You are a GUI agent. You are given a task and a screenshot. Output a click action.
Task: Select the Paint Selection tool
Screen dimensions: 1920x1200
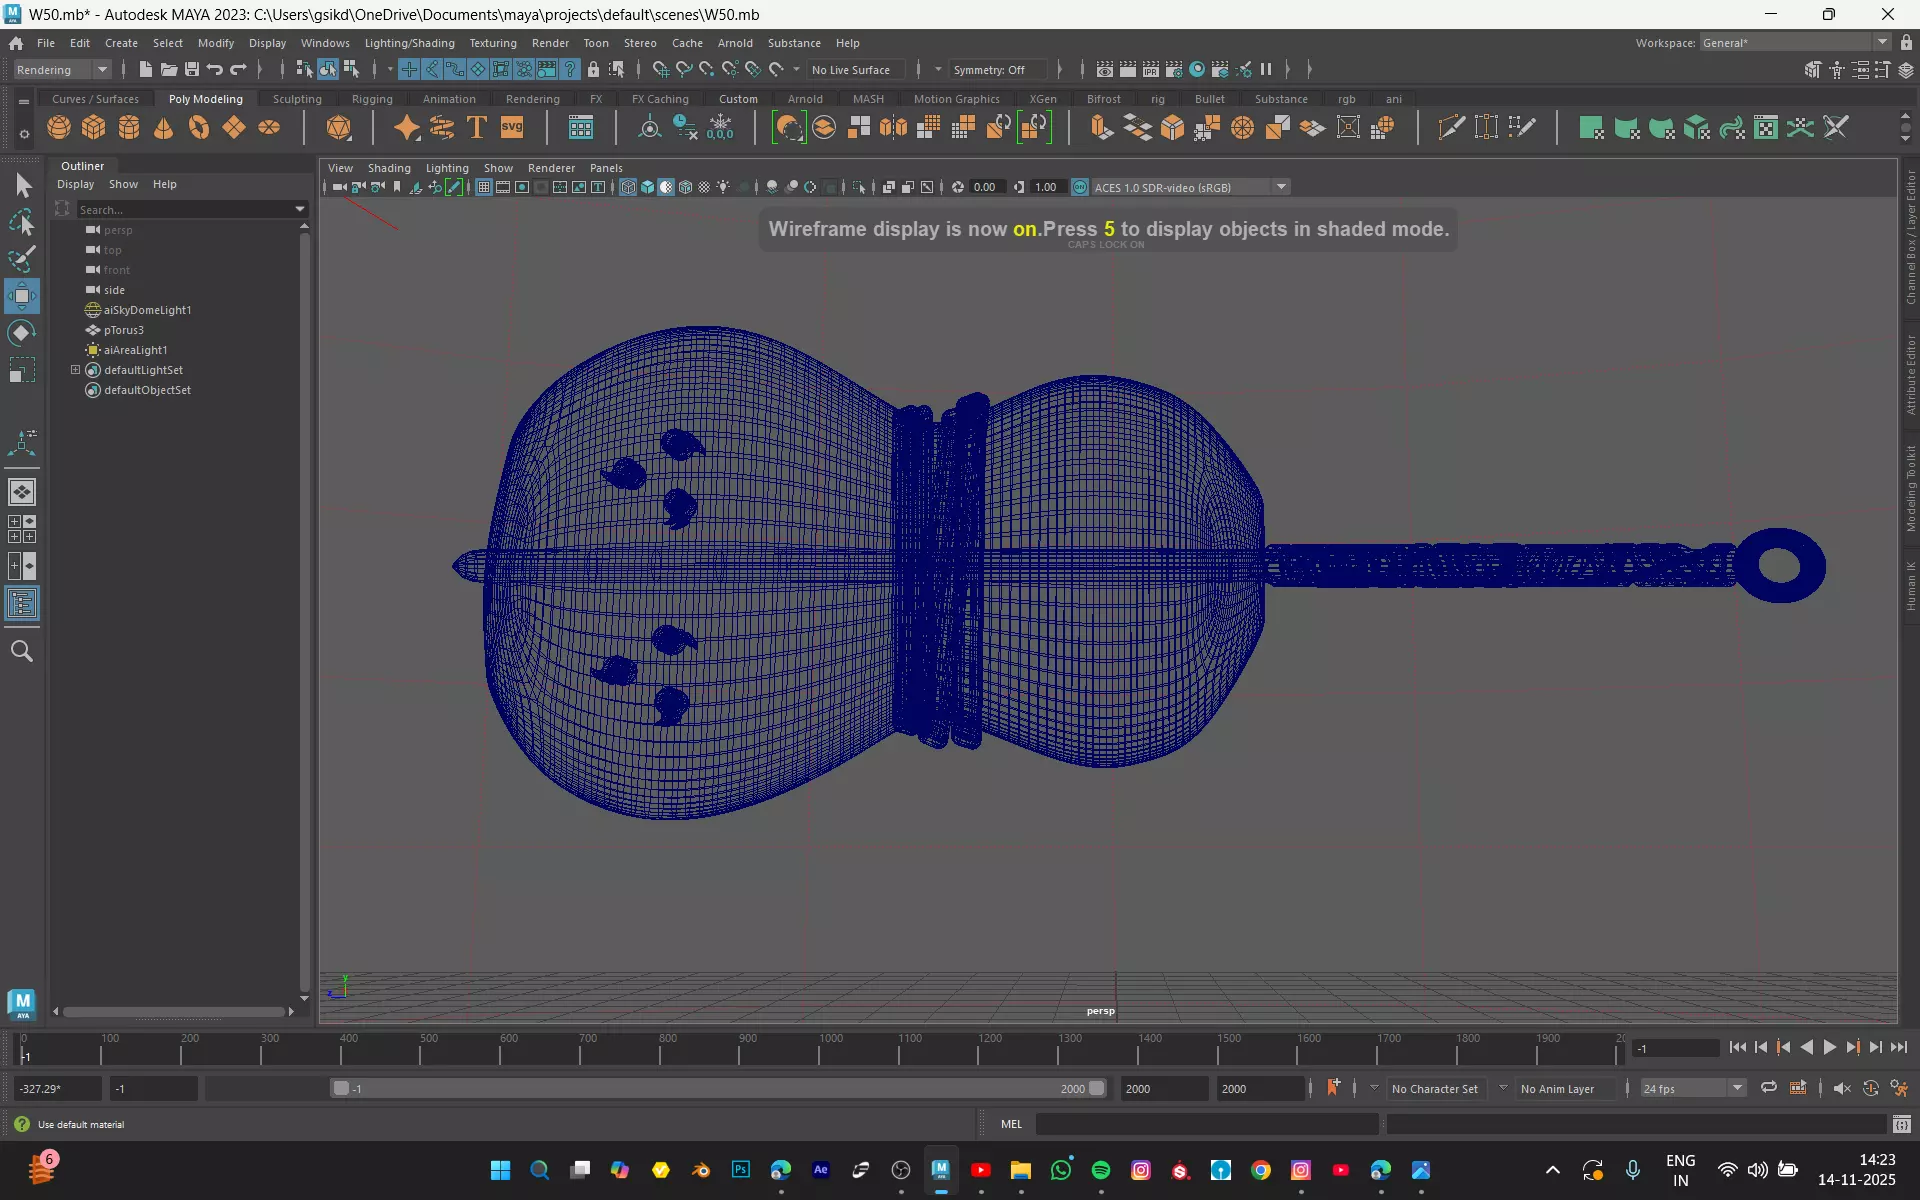[x=22, y=260]
